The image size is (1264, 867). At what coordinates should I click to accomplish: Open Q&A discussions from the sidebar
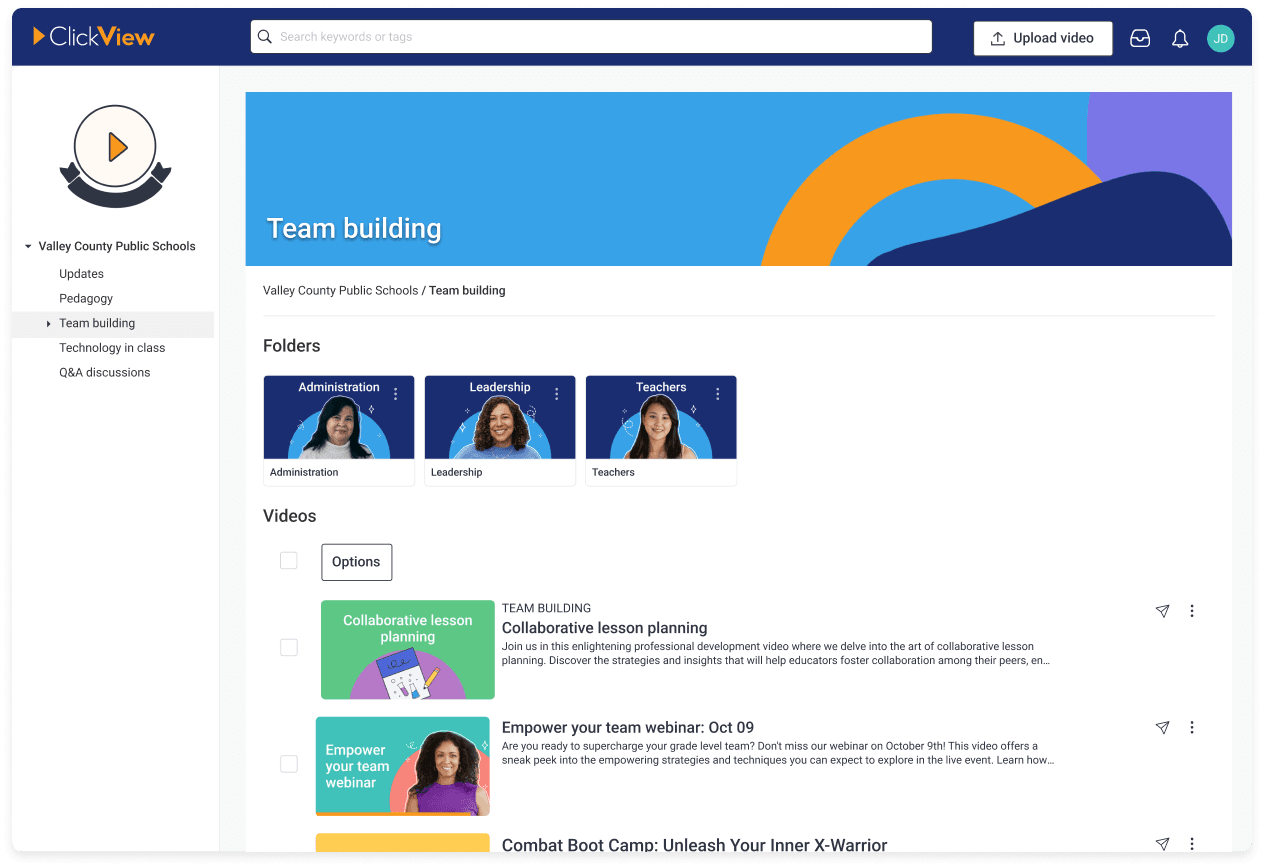[104, 372]
